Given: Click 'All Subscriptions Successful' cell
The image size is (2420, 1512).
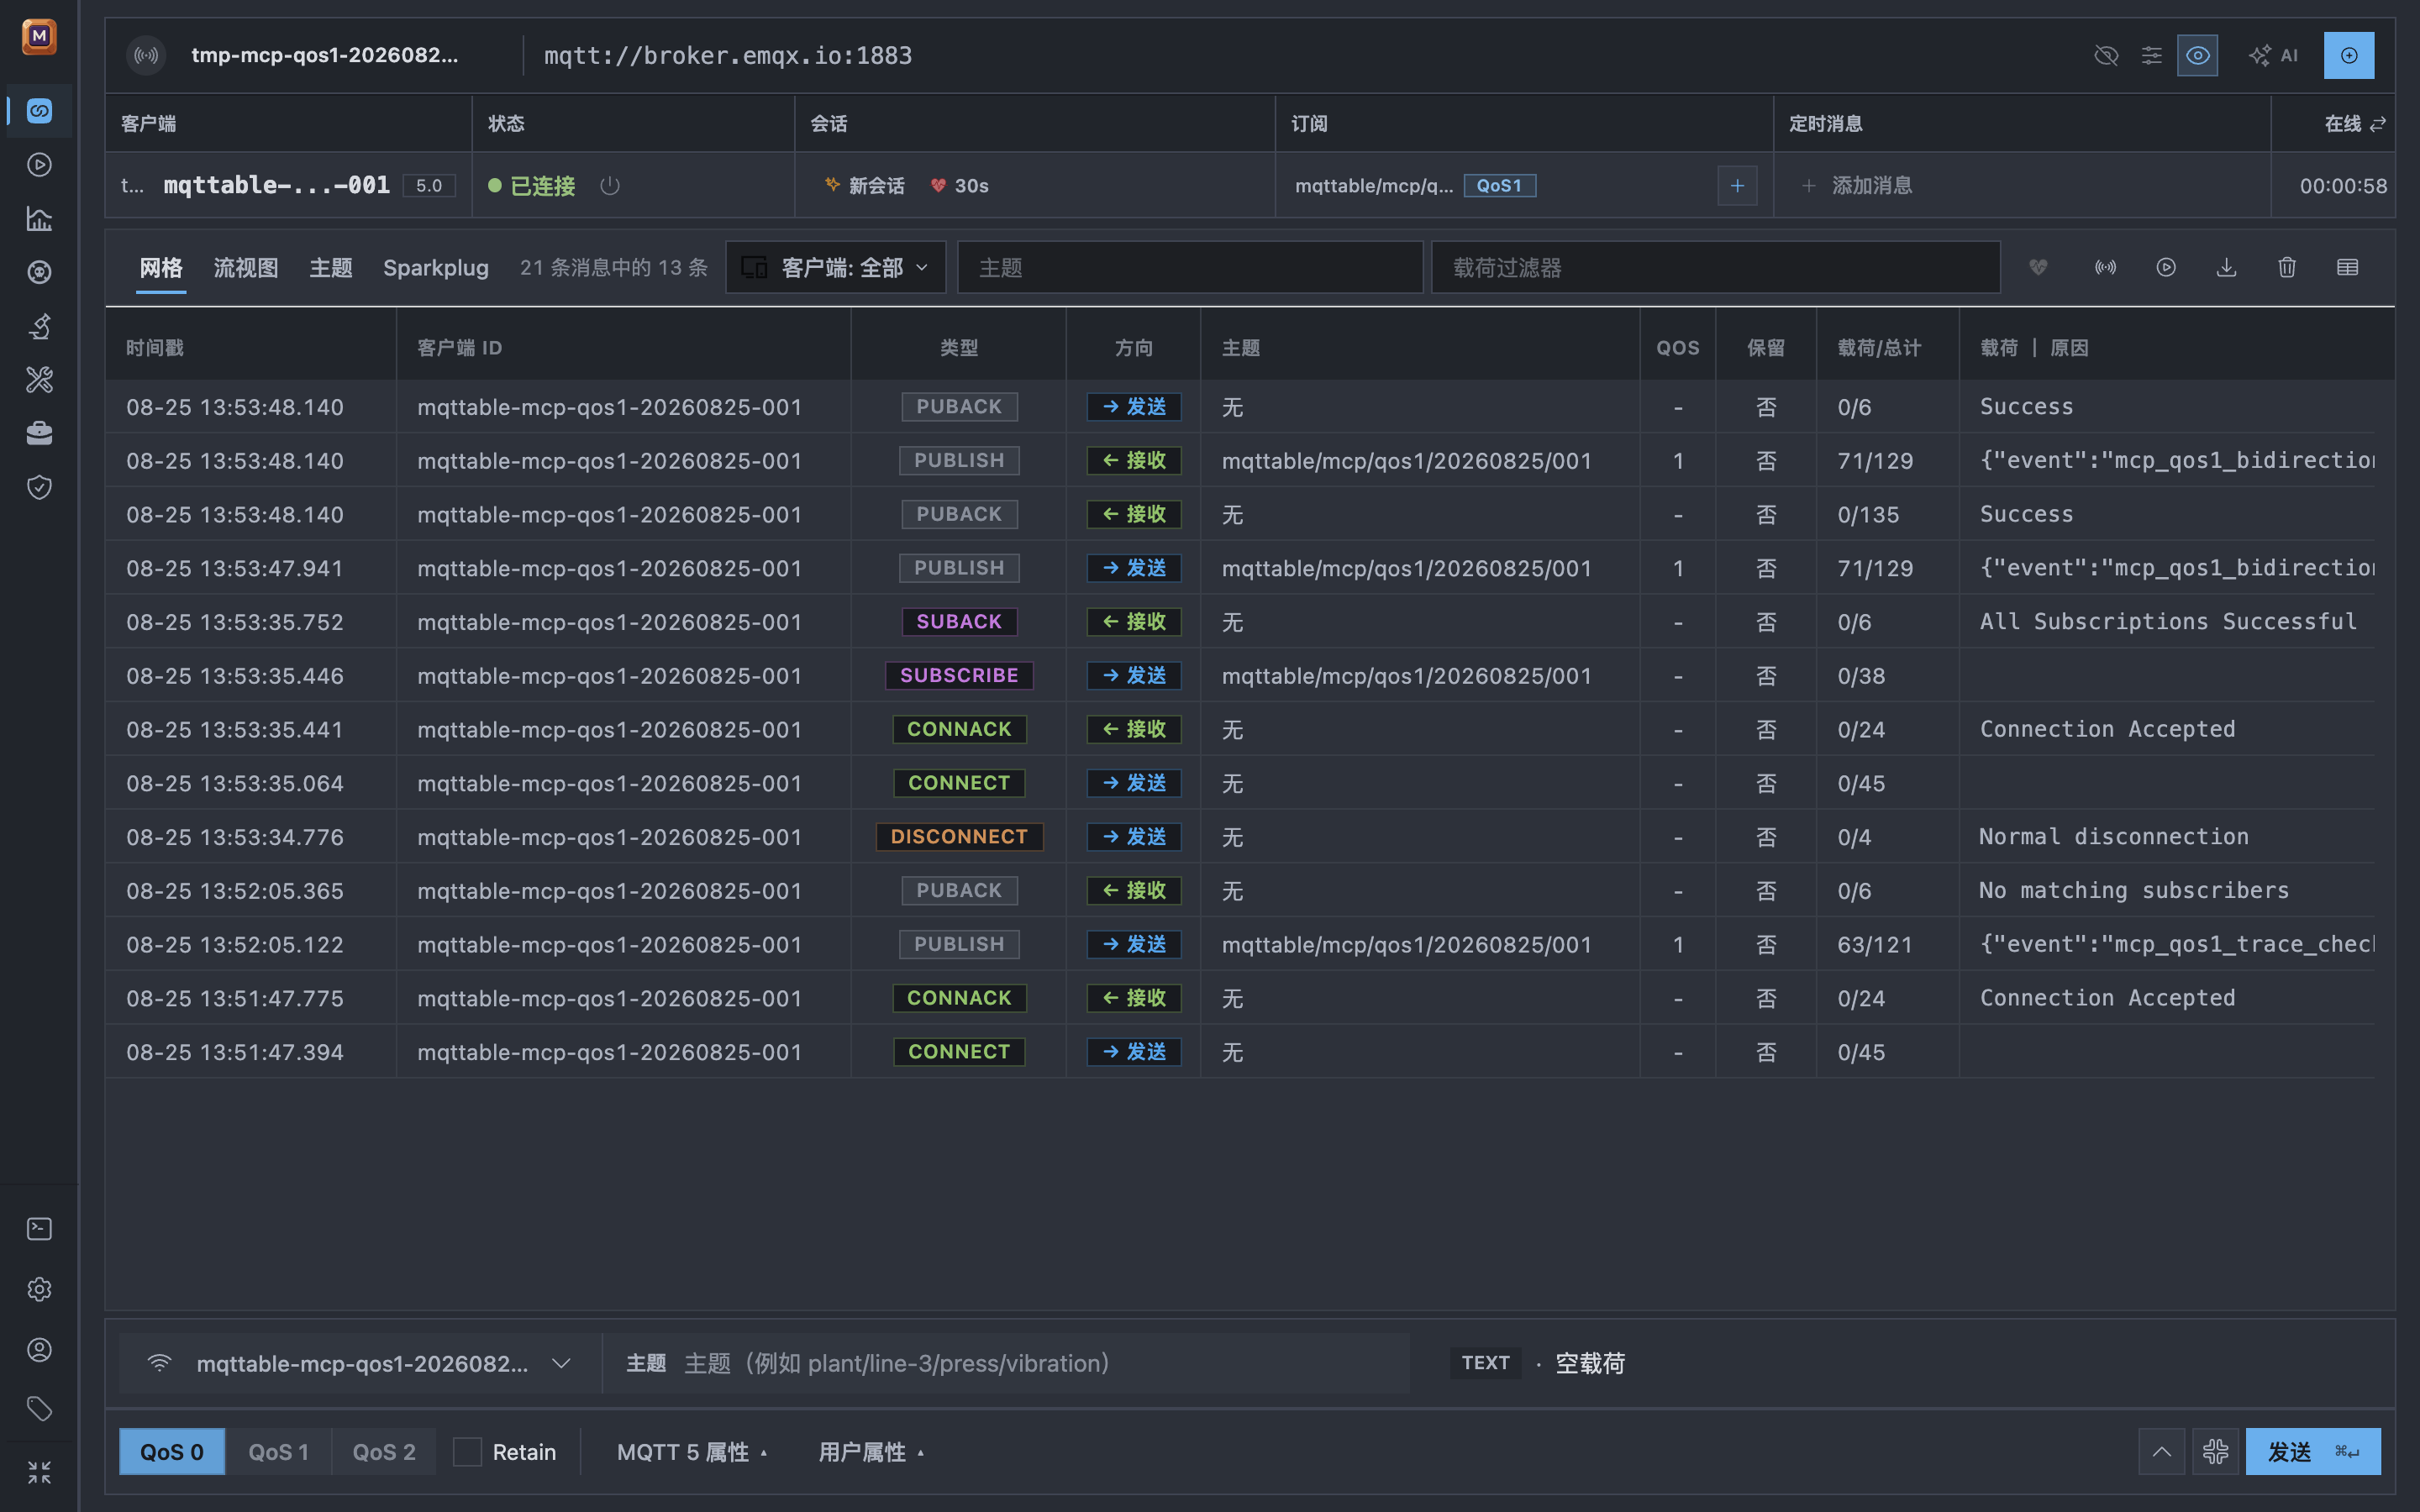Looking at the screenshot, I should [2168, 622].
